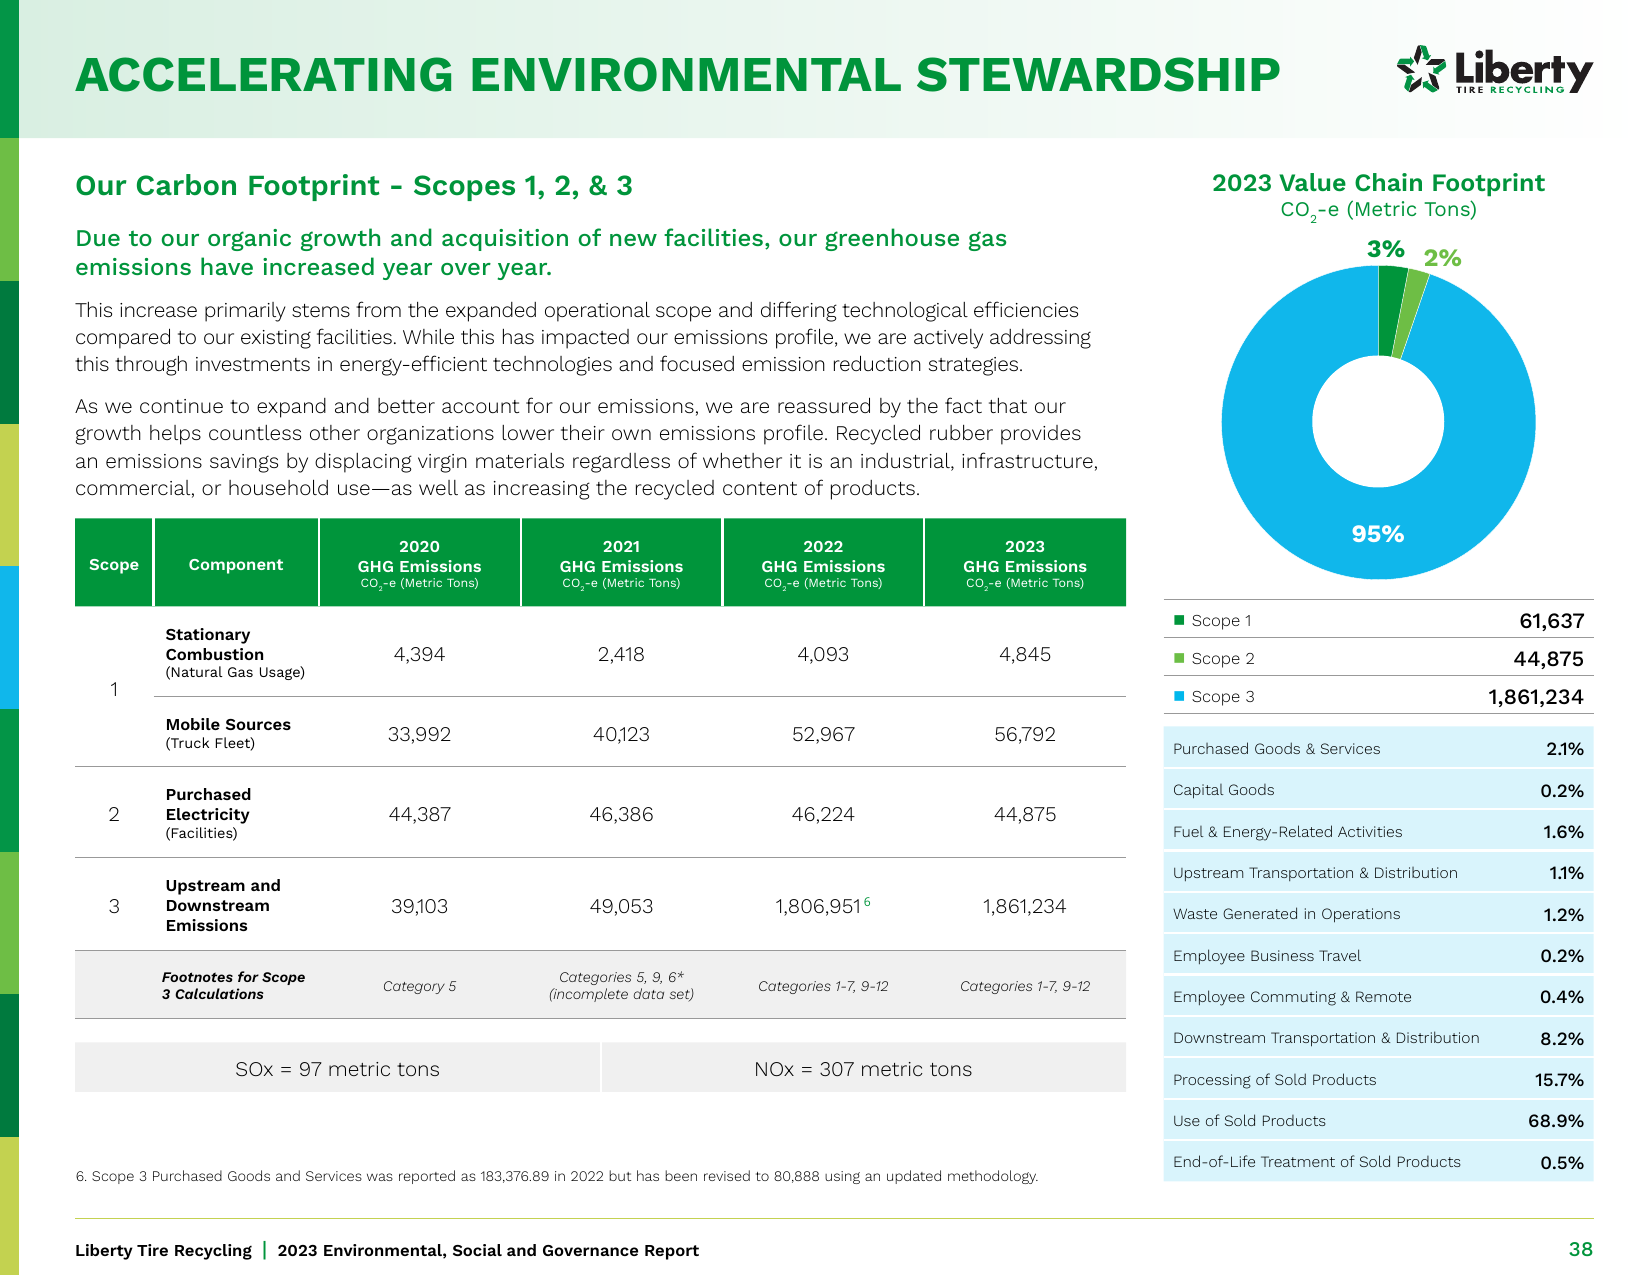Click the 'Fuel & Energy-Related Activities' row
Viewport: 1650px width, 1275px height.
click(x=1378, y=831)
